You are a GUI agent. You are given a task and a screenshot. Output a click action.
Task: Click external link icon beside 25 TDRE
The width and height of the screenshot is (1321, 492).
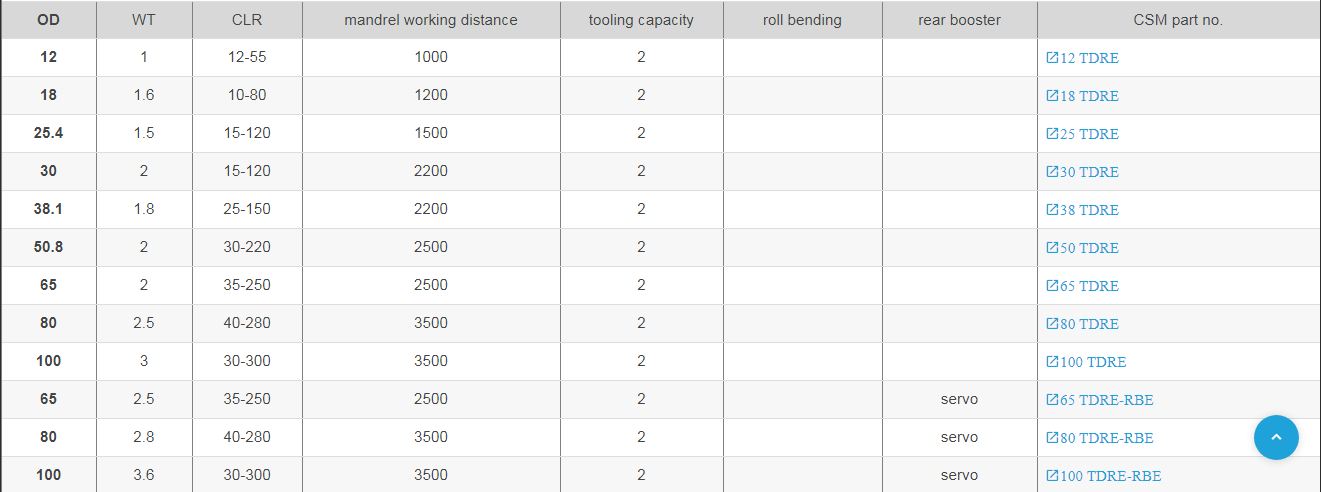coord(1052,134)
